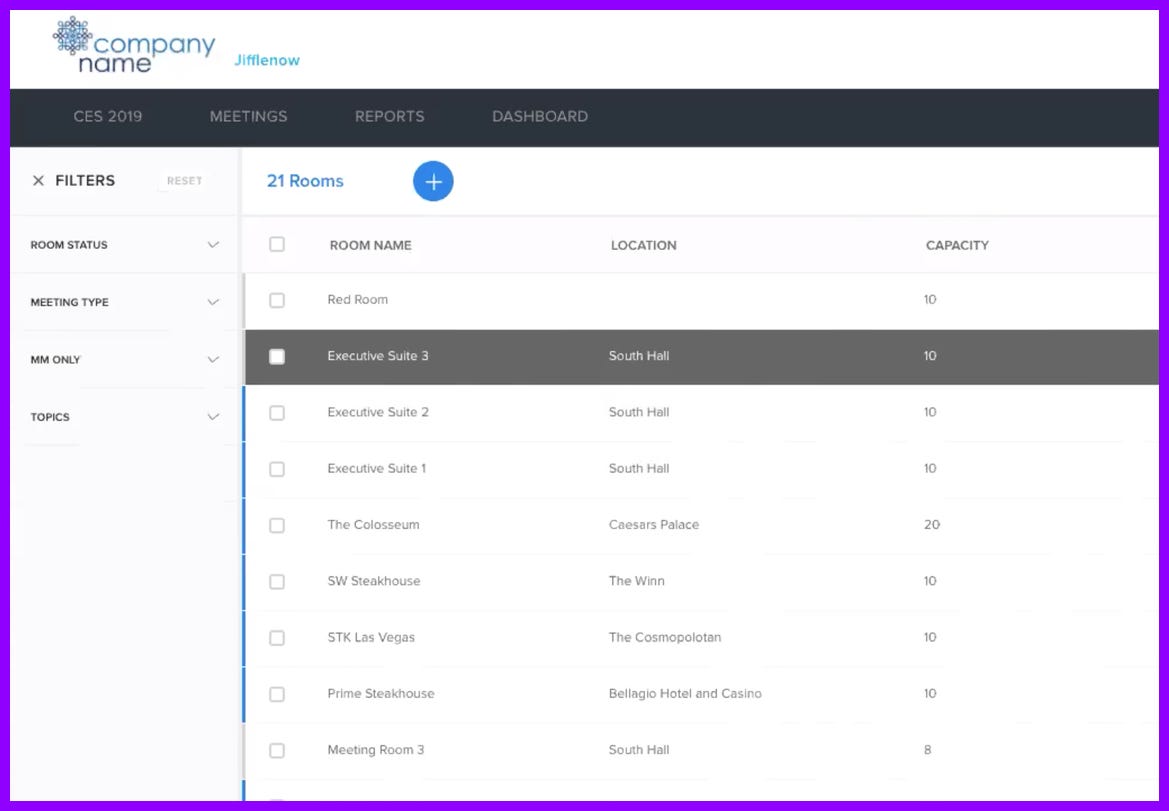Uncheck the Executive Suite 3 checkbox
This screenshot has height=811, width=1169.
[277, 355]
